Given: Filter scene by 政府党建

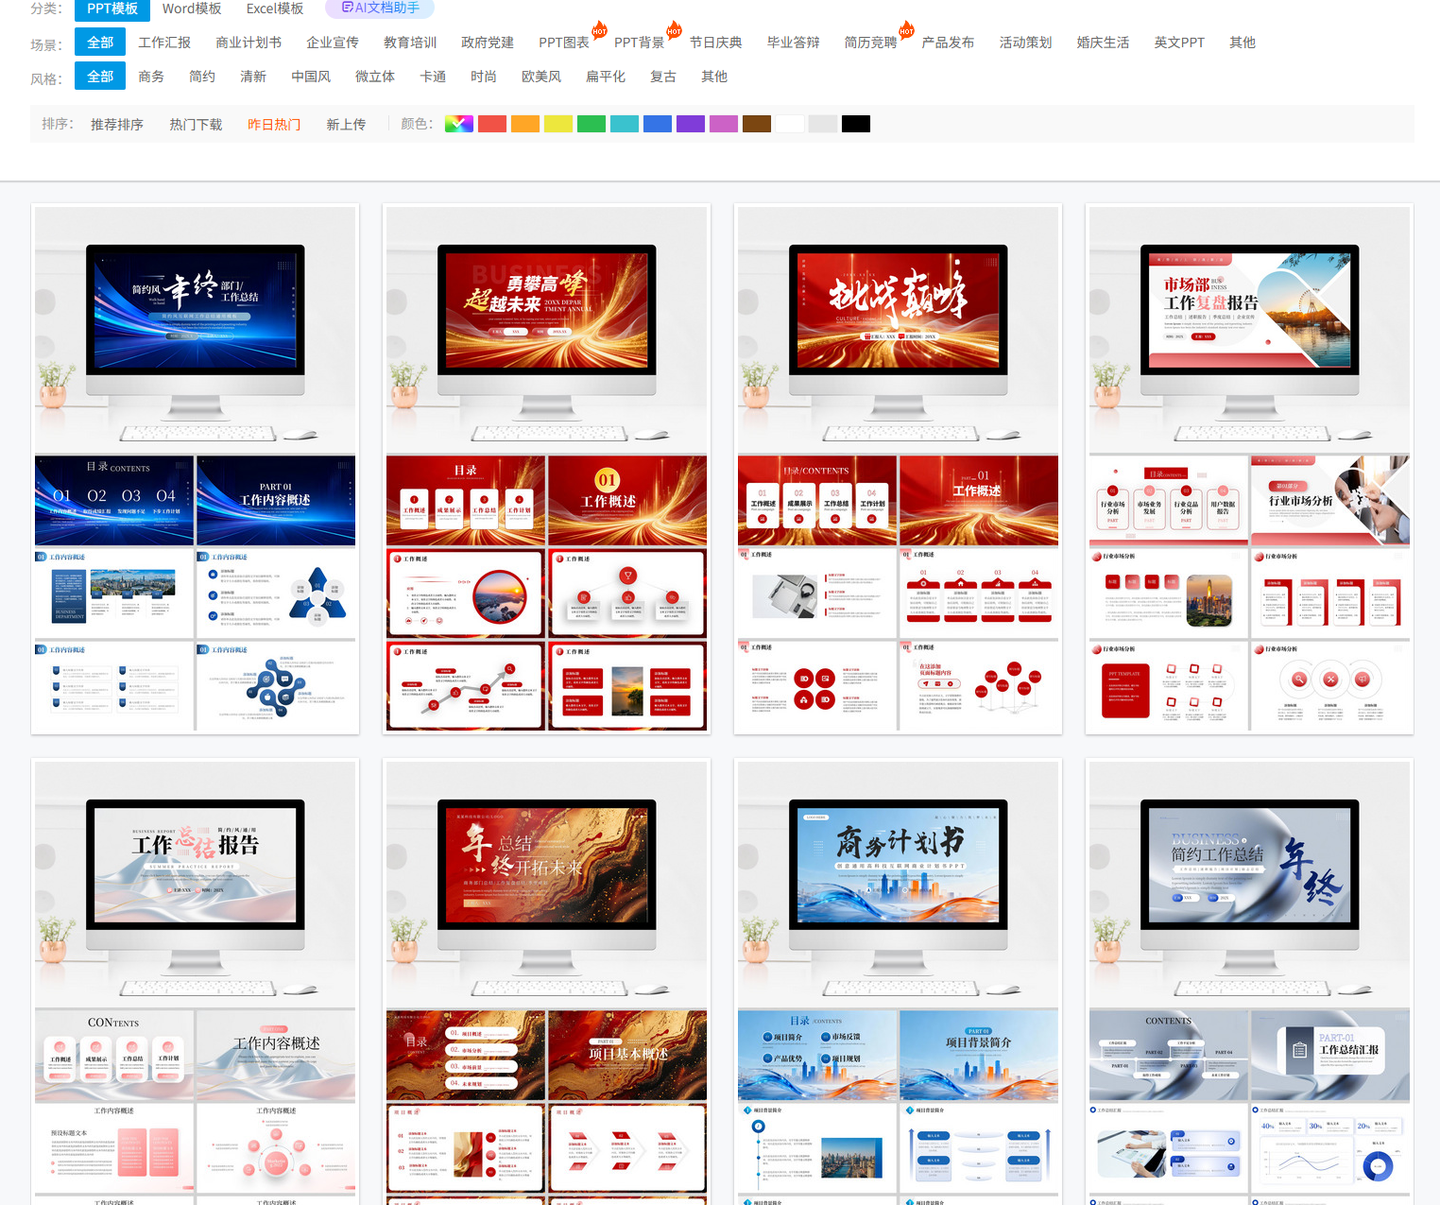Looking at the screenshot, I should click(487, 43).
